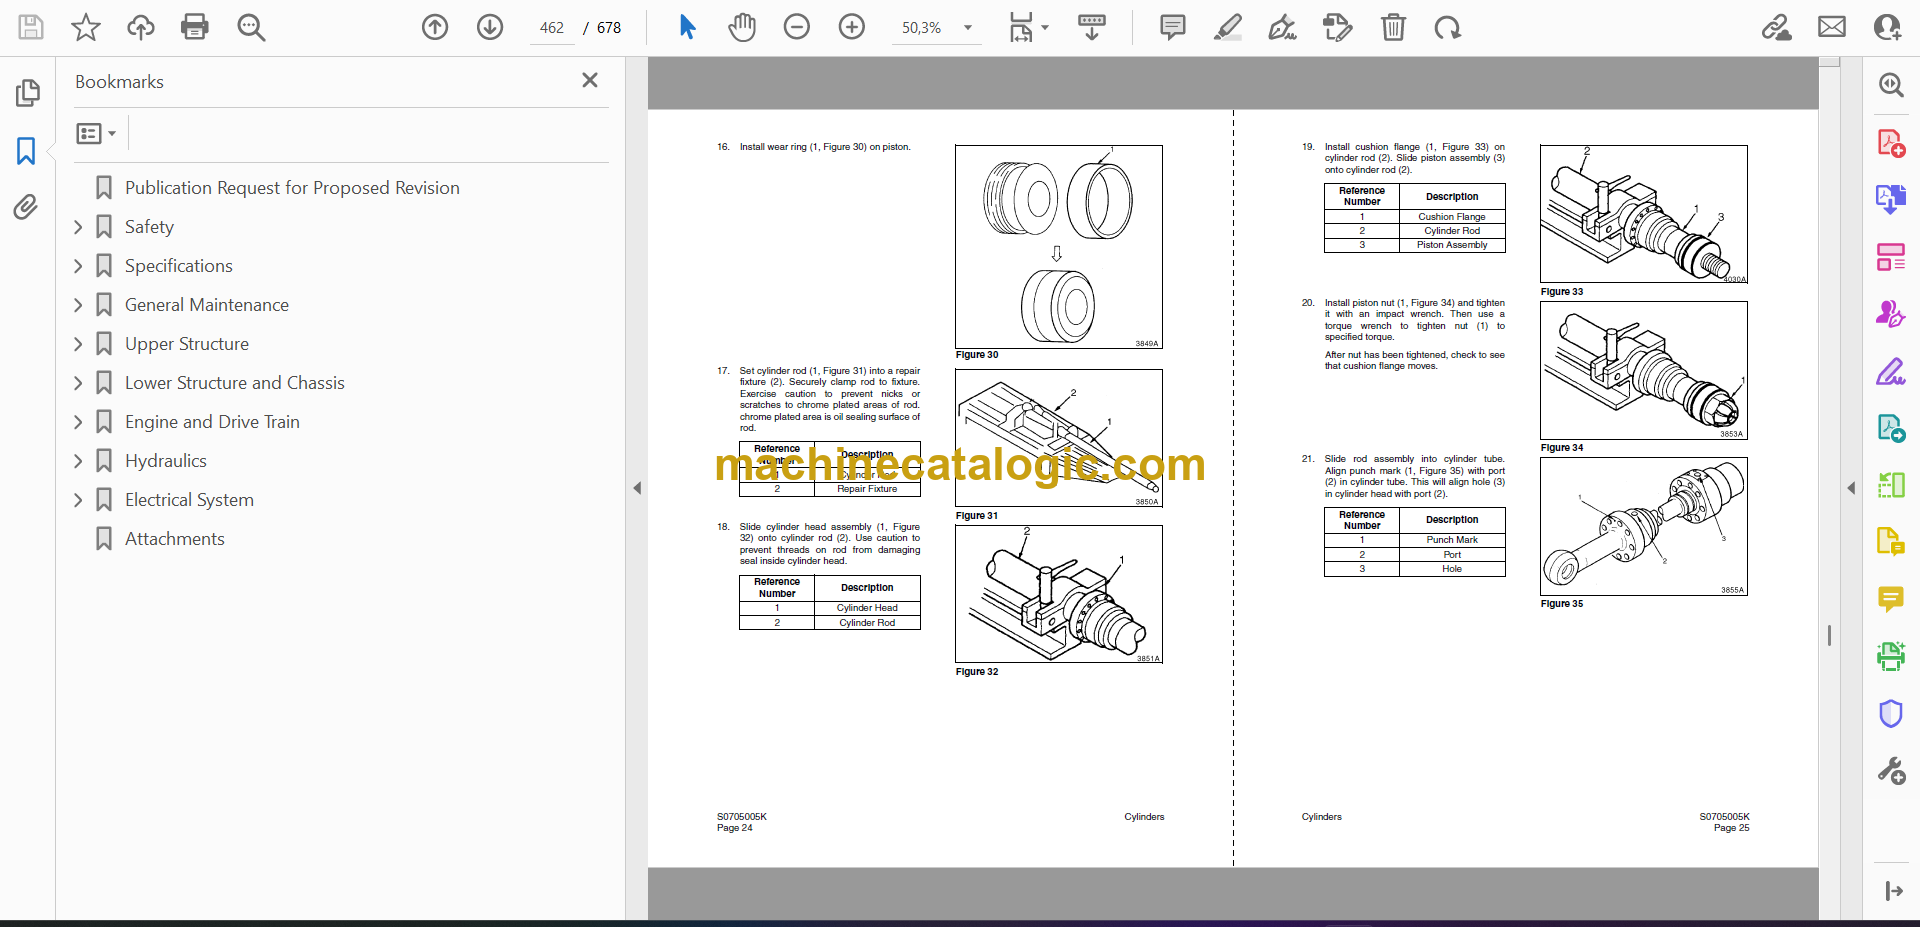Click the vertical scrollbar thumb
The height and width of the screenshot is (927, 1920).
pos(1830,635)
